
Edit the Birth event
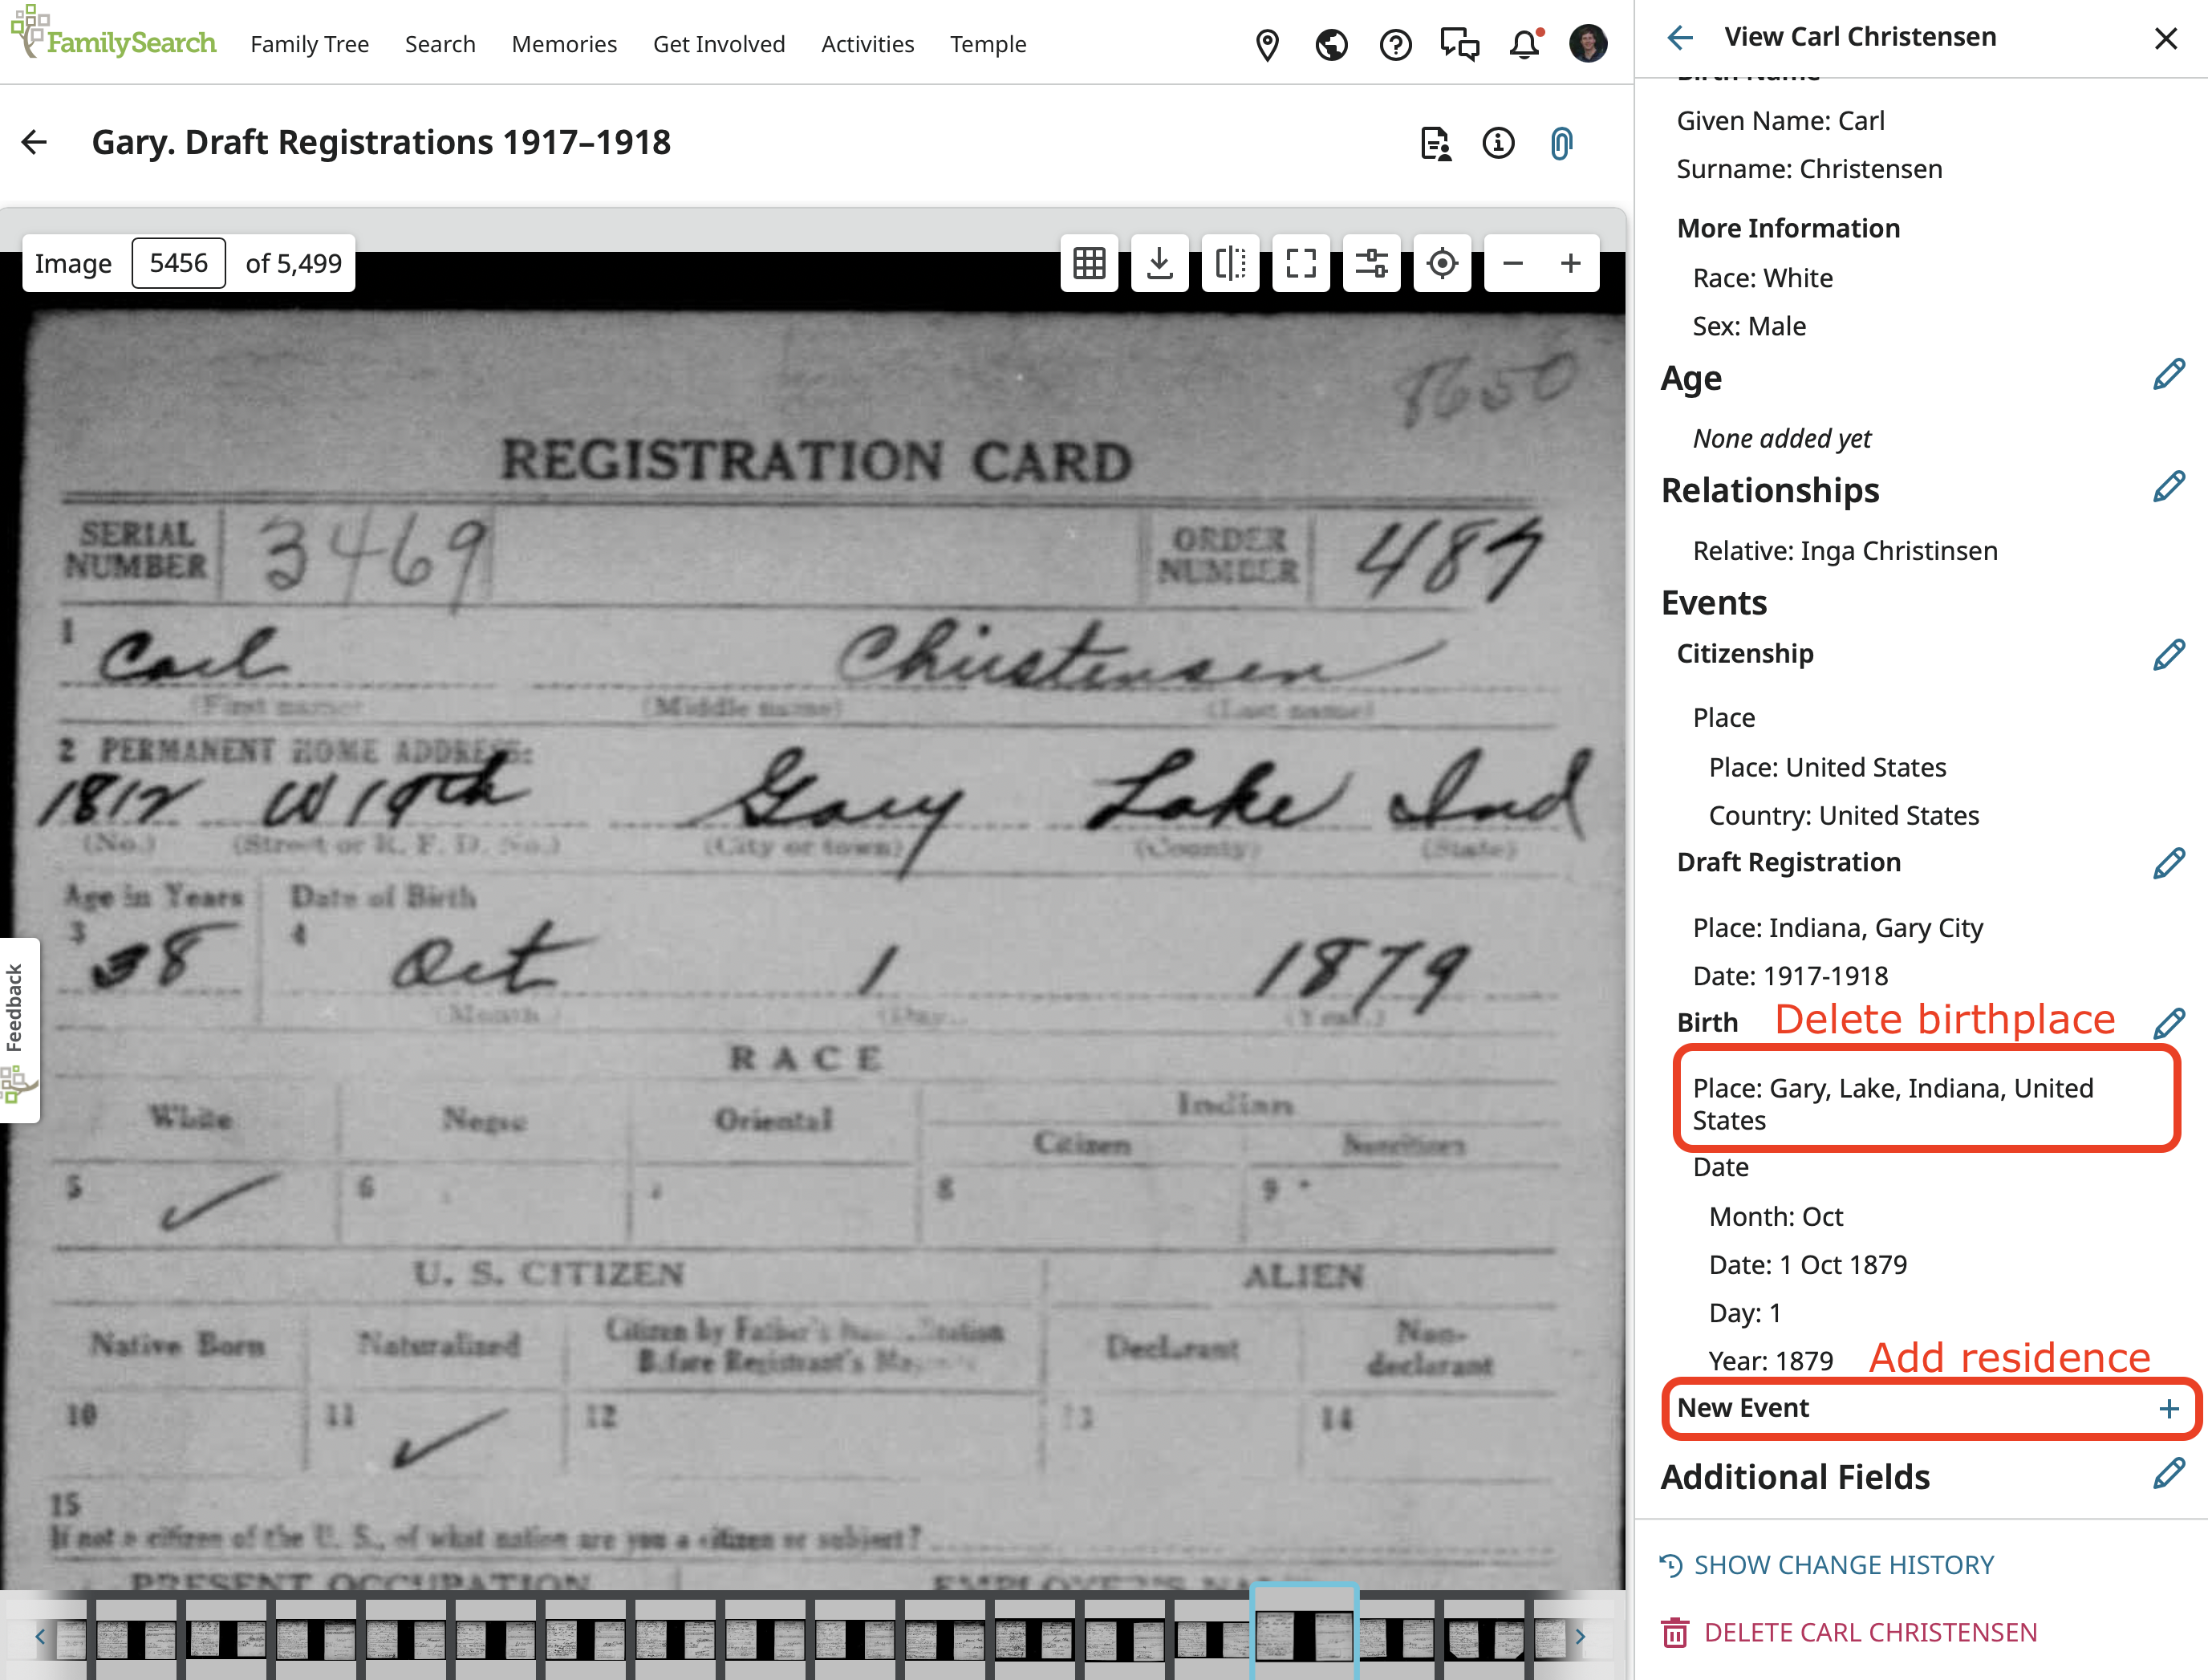click(x=2169, y=1023)
